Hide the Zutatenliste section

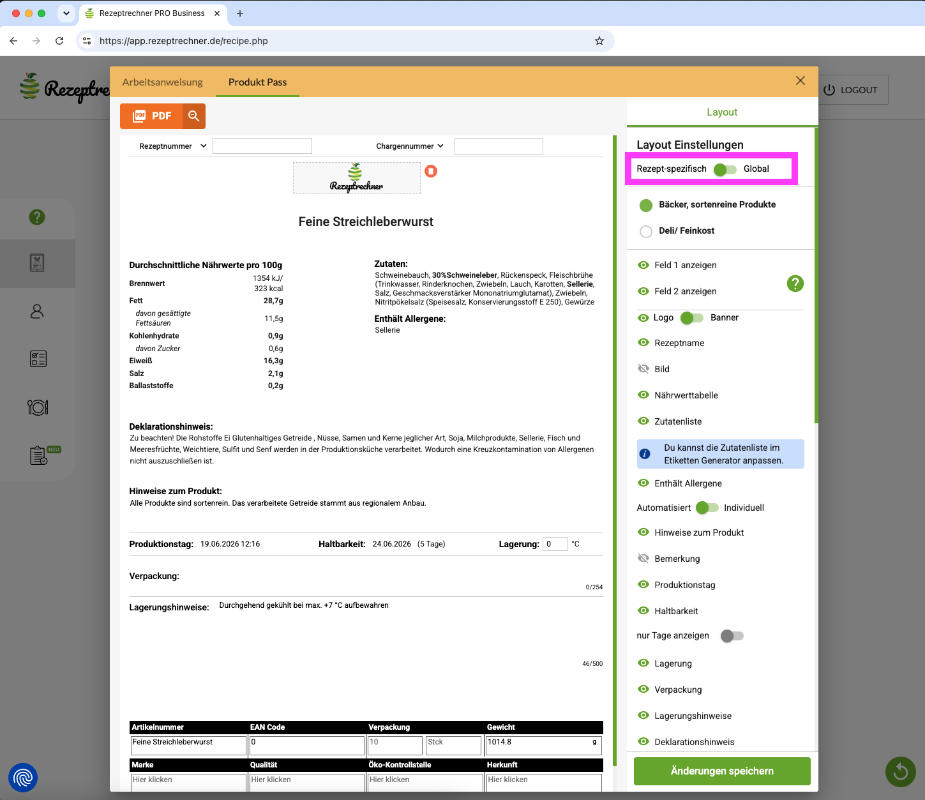[x=644, y=421]
